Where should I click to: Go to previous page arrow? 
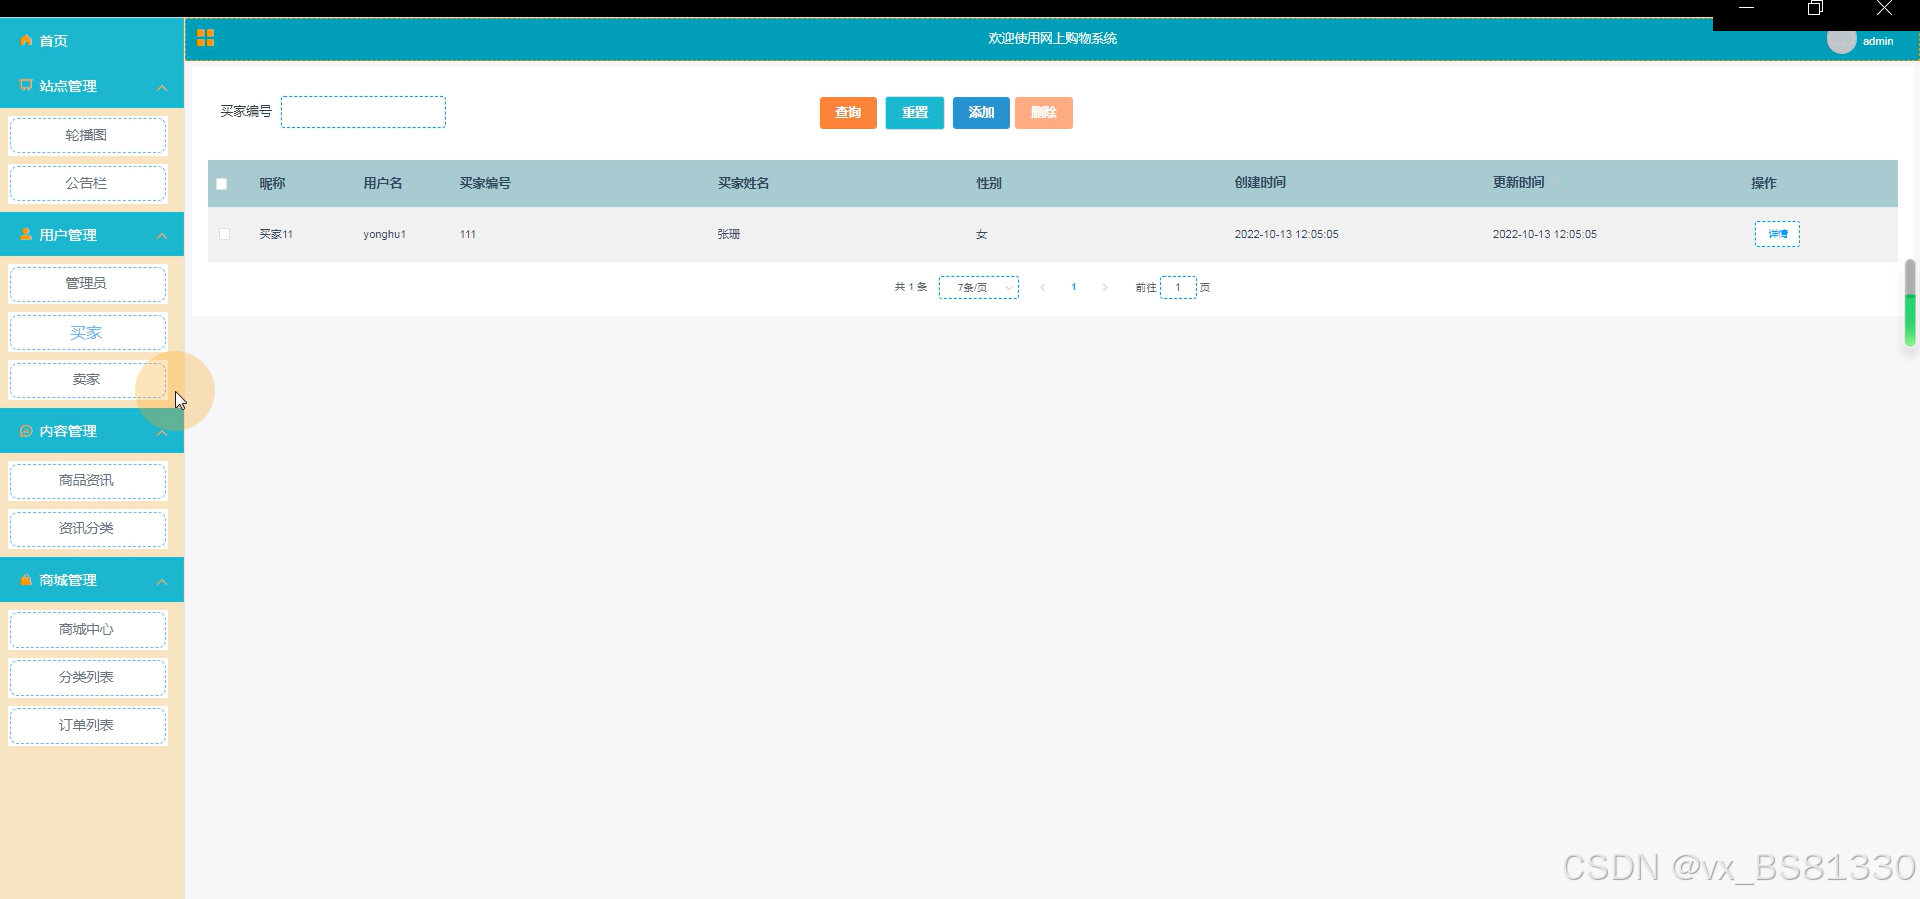1042,287
